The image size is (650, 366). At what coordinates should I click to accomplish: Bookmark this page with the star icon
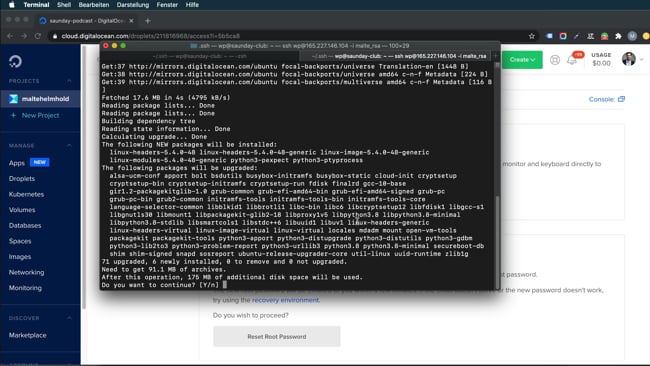point(531,36)
